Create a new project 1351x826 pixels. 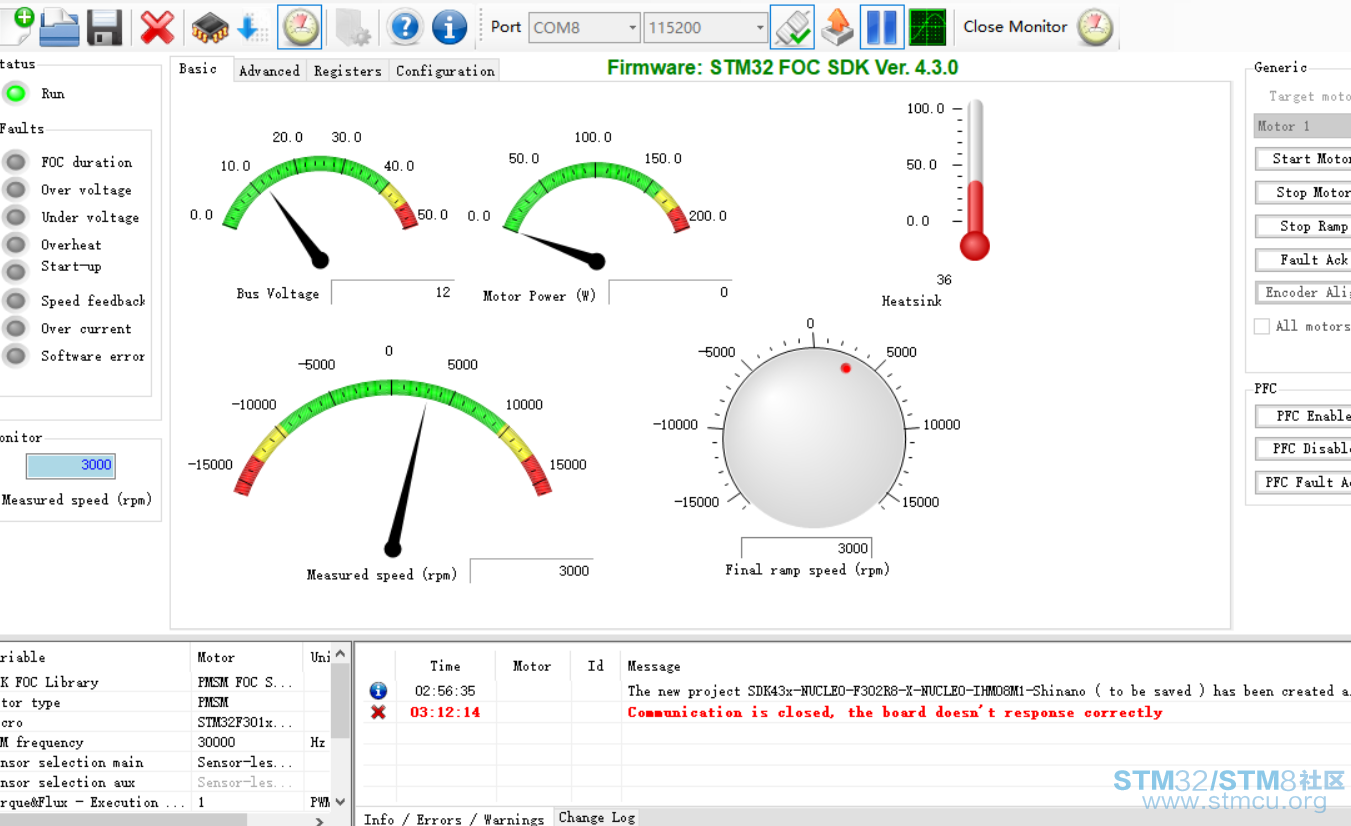18,25
